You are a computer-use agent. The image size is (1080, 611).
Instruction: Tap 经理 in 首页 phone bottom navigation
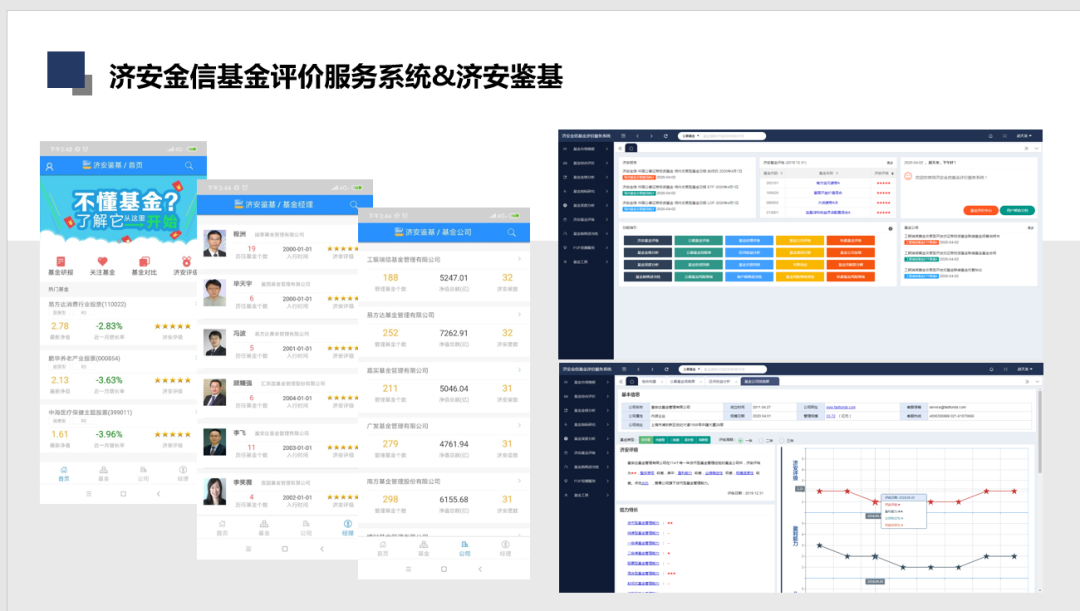pos(183,473)
